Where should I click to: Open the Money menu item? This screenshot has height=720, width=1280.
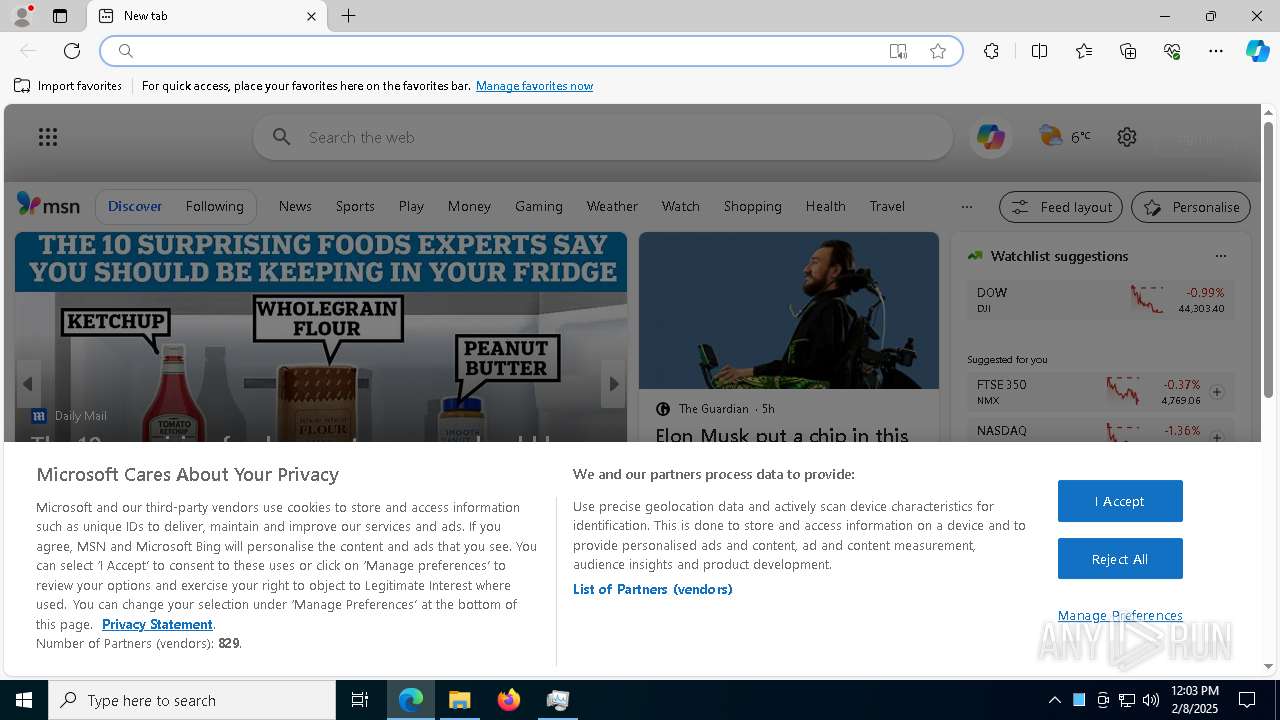click(469, 206)
